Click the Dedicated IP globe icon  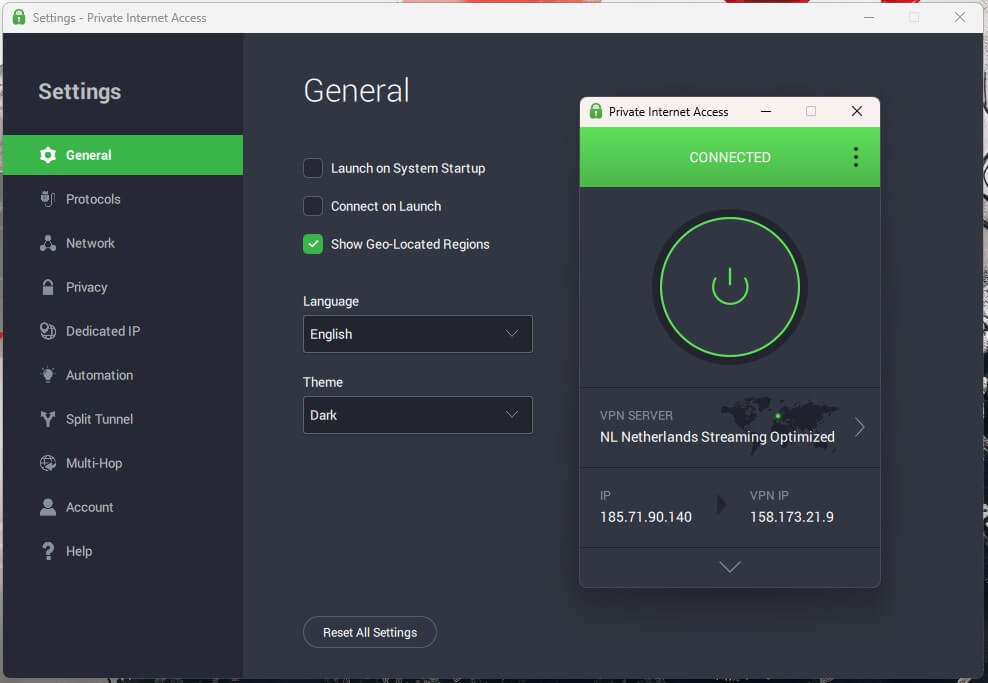[x=48, y=331]
